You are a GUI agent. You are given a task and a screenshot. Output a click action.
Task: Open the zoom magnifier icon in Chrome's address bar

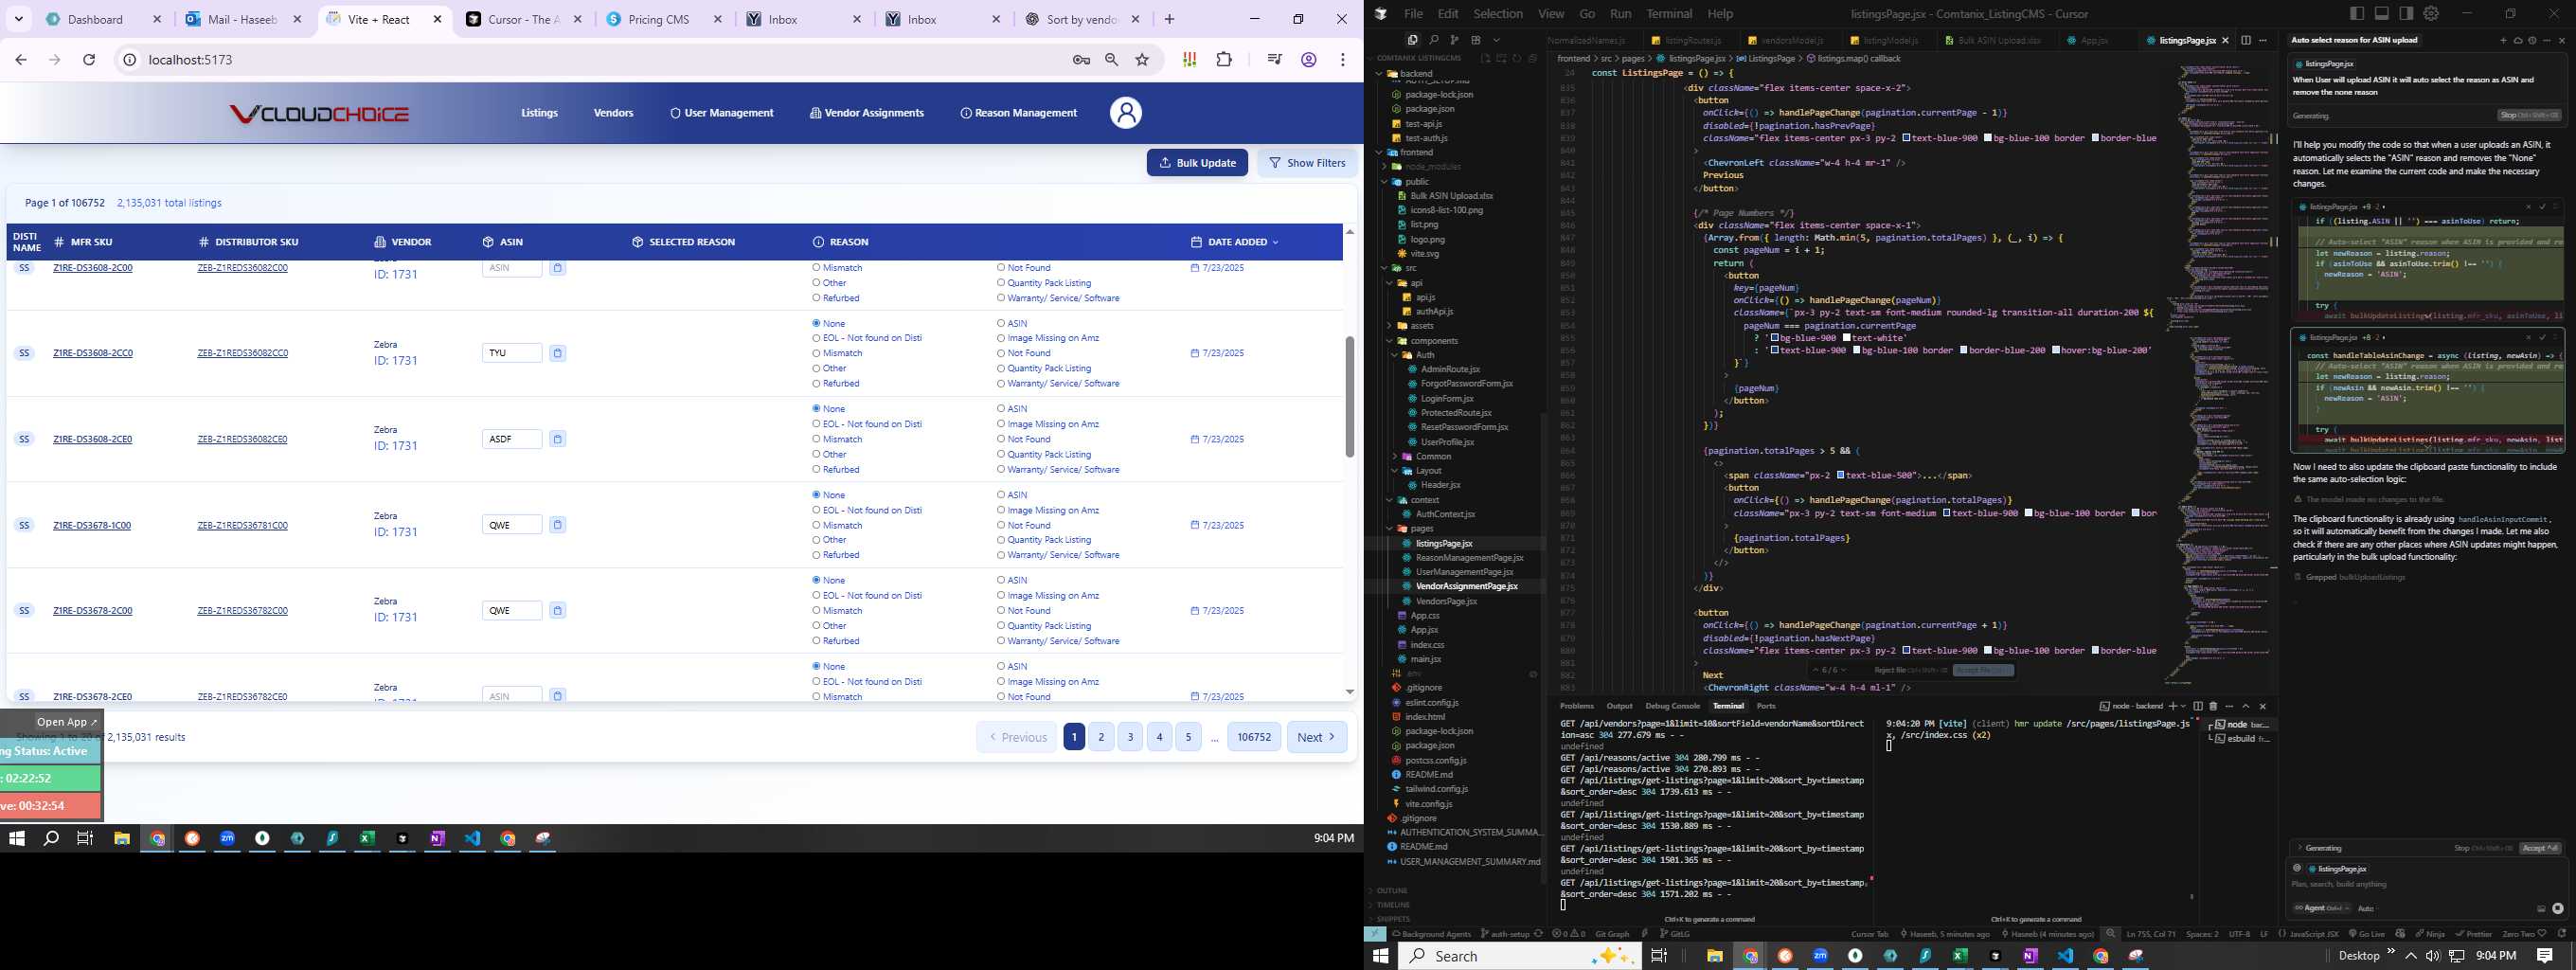(x=1111, y=60)
